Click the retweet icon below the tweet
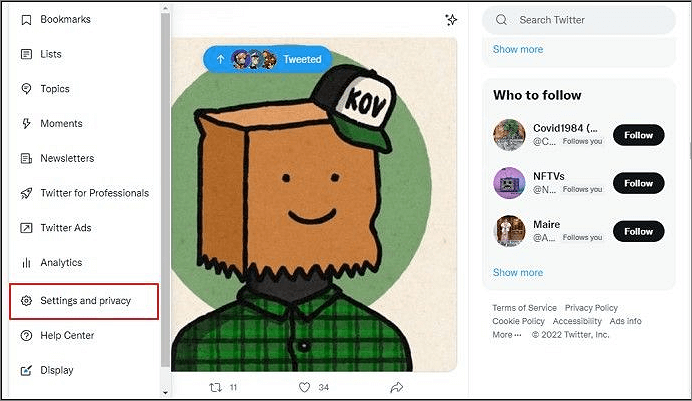The height and width of the screenshot is (401, 692). (x=214, y=387)
